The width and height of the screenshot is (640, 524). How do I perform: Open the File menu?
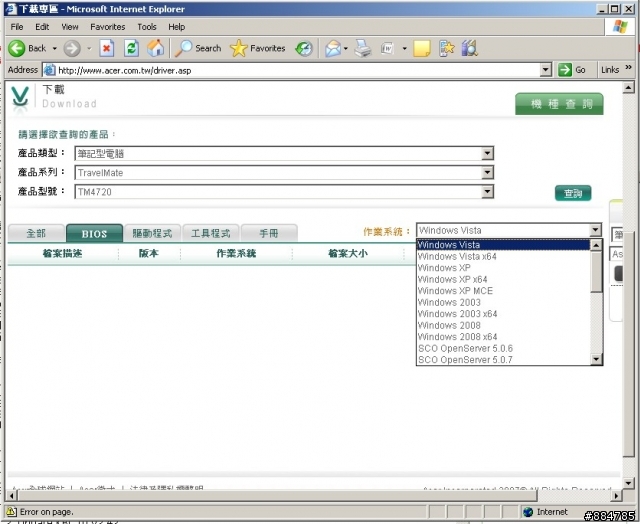click(17, 27)
